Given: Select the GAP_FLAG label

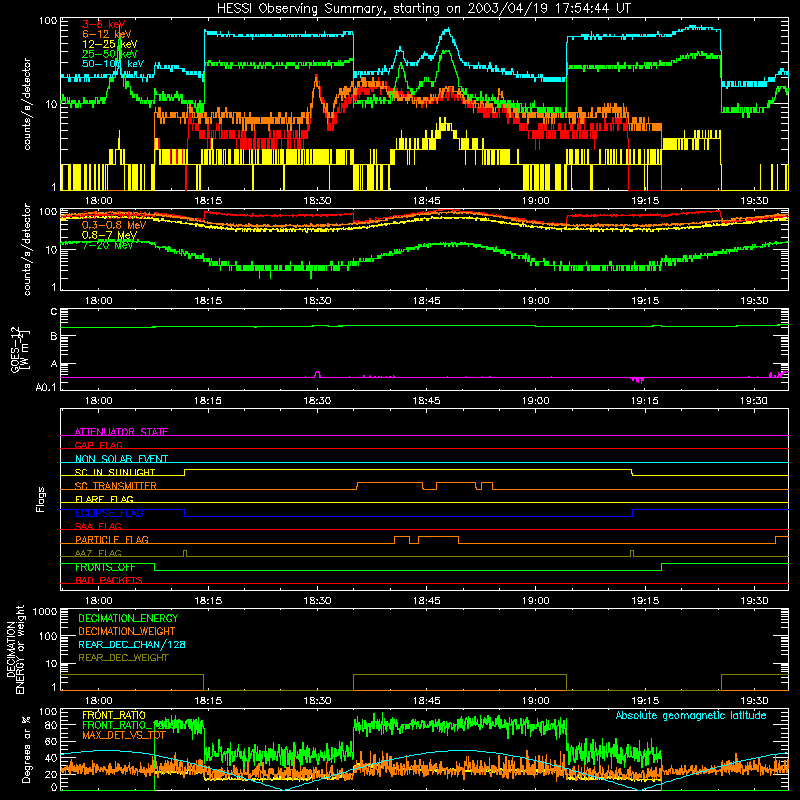Looking at the screenshot, I should click(x=98, y=445).
